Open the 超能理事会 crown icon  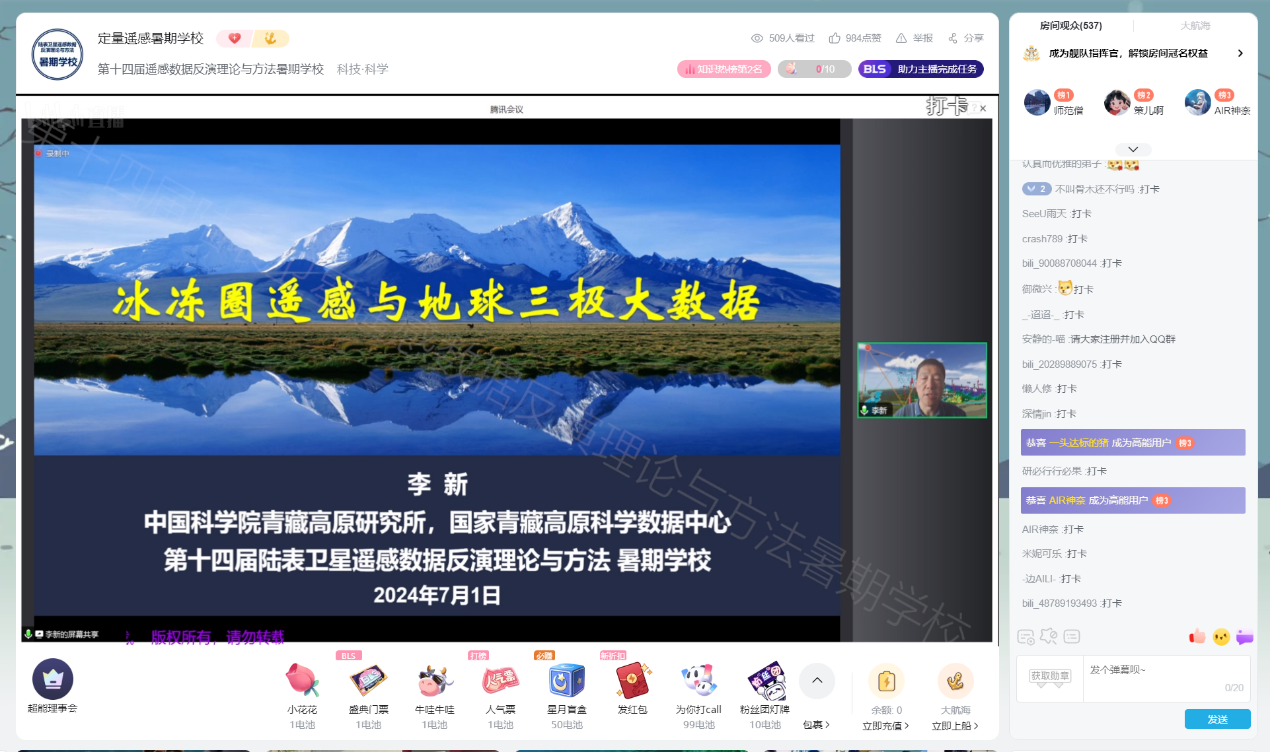click(x=52, y=680)
